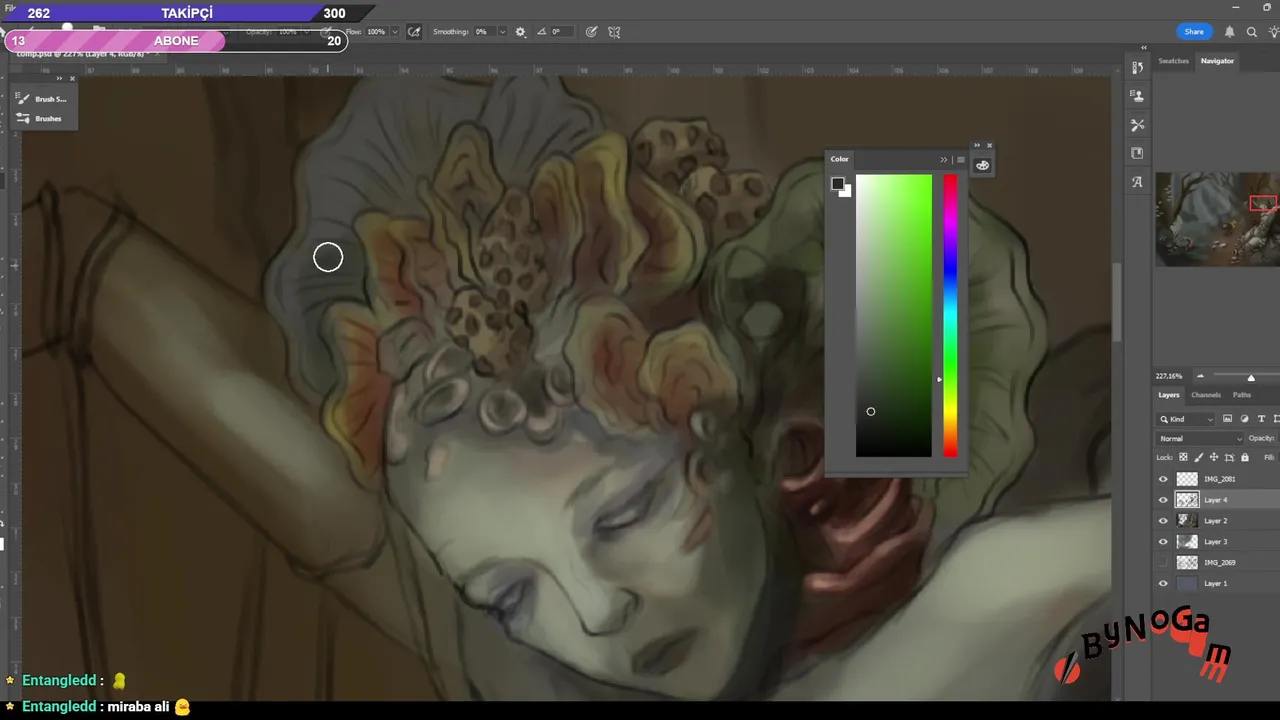This screenshot has height=720, width=1280.
Task: Click the Navigator zoom slider handle
Action: [x=1250, y=377]
